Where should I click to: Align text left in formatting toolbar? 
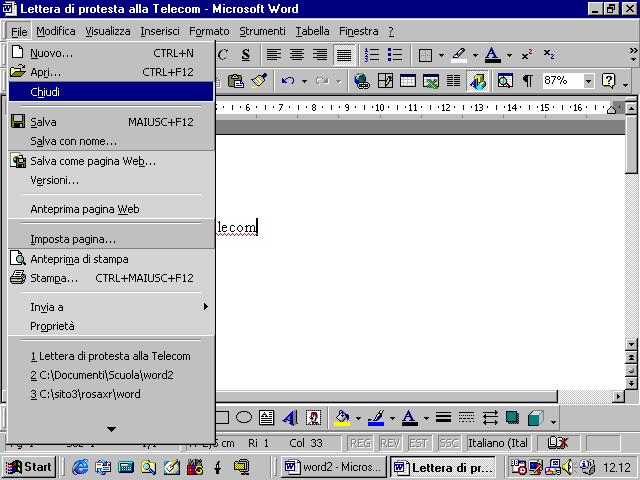tap(274, 55)
